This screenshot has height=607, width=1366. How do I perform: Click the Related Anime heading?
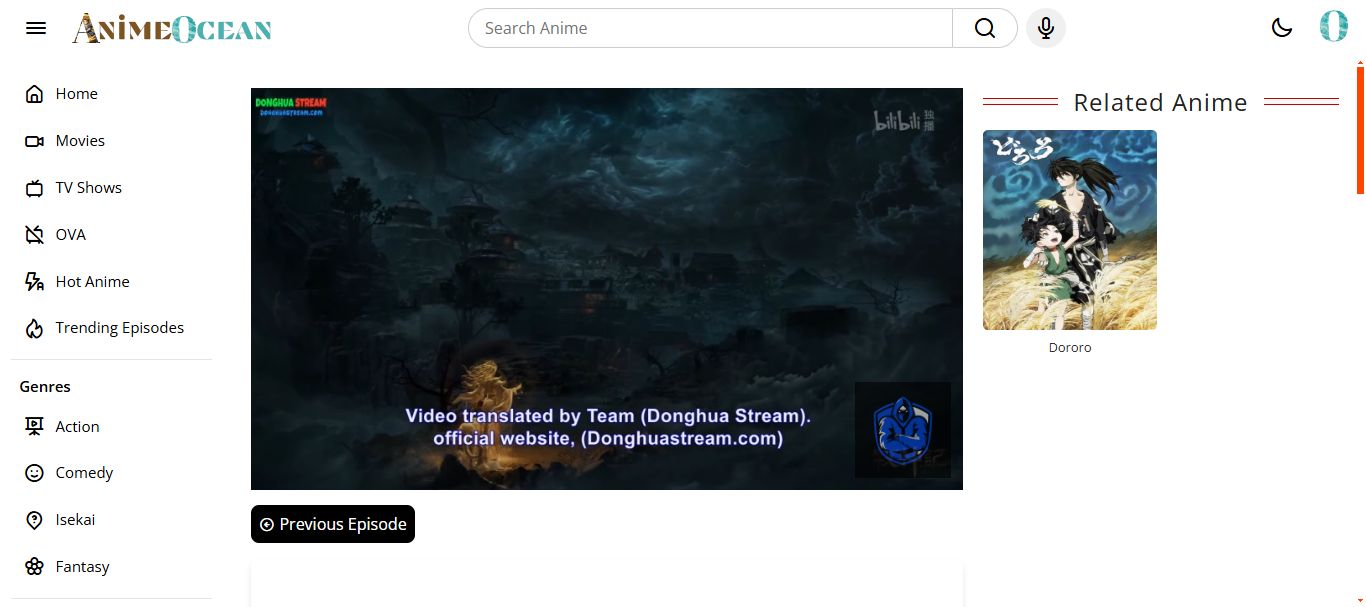point(1160,102)
